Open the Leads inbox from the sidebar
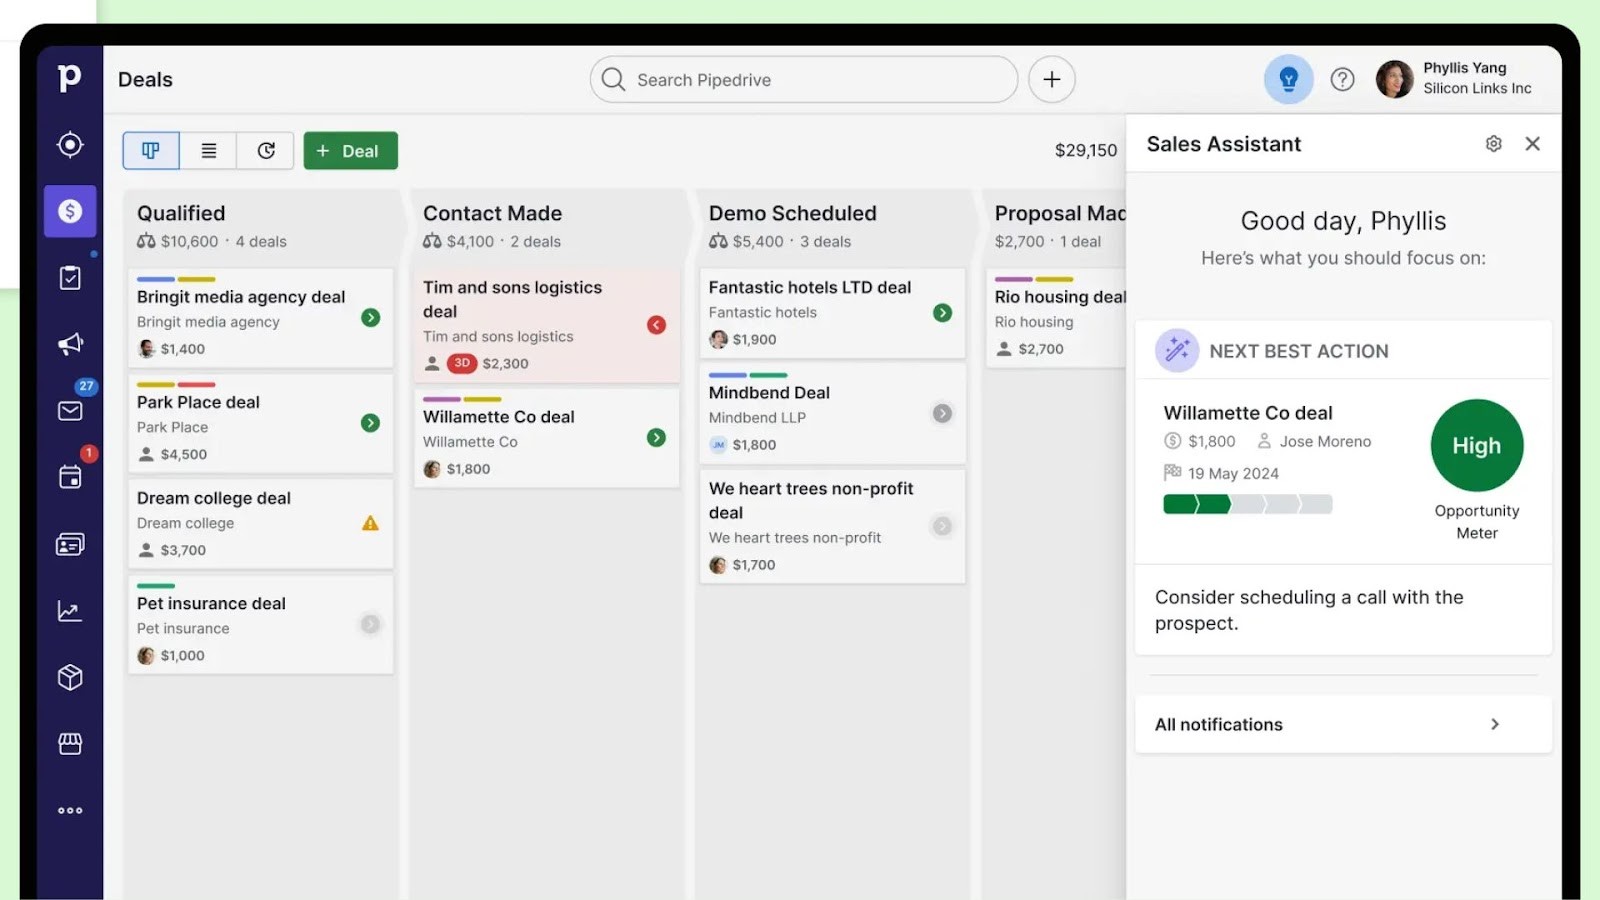Screen dimensions: 1600x900 (x=70, y=145)
